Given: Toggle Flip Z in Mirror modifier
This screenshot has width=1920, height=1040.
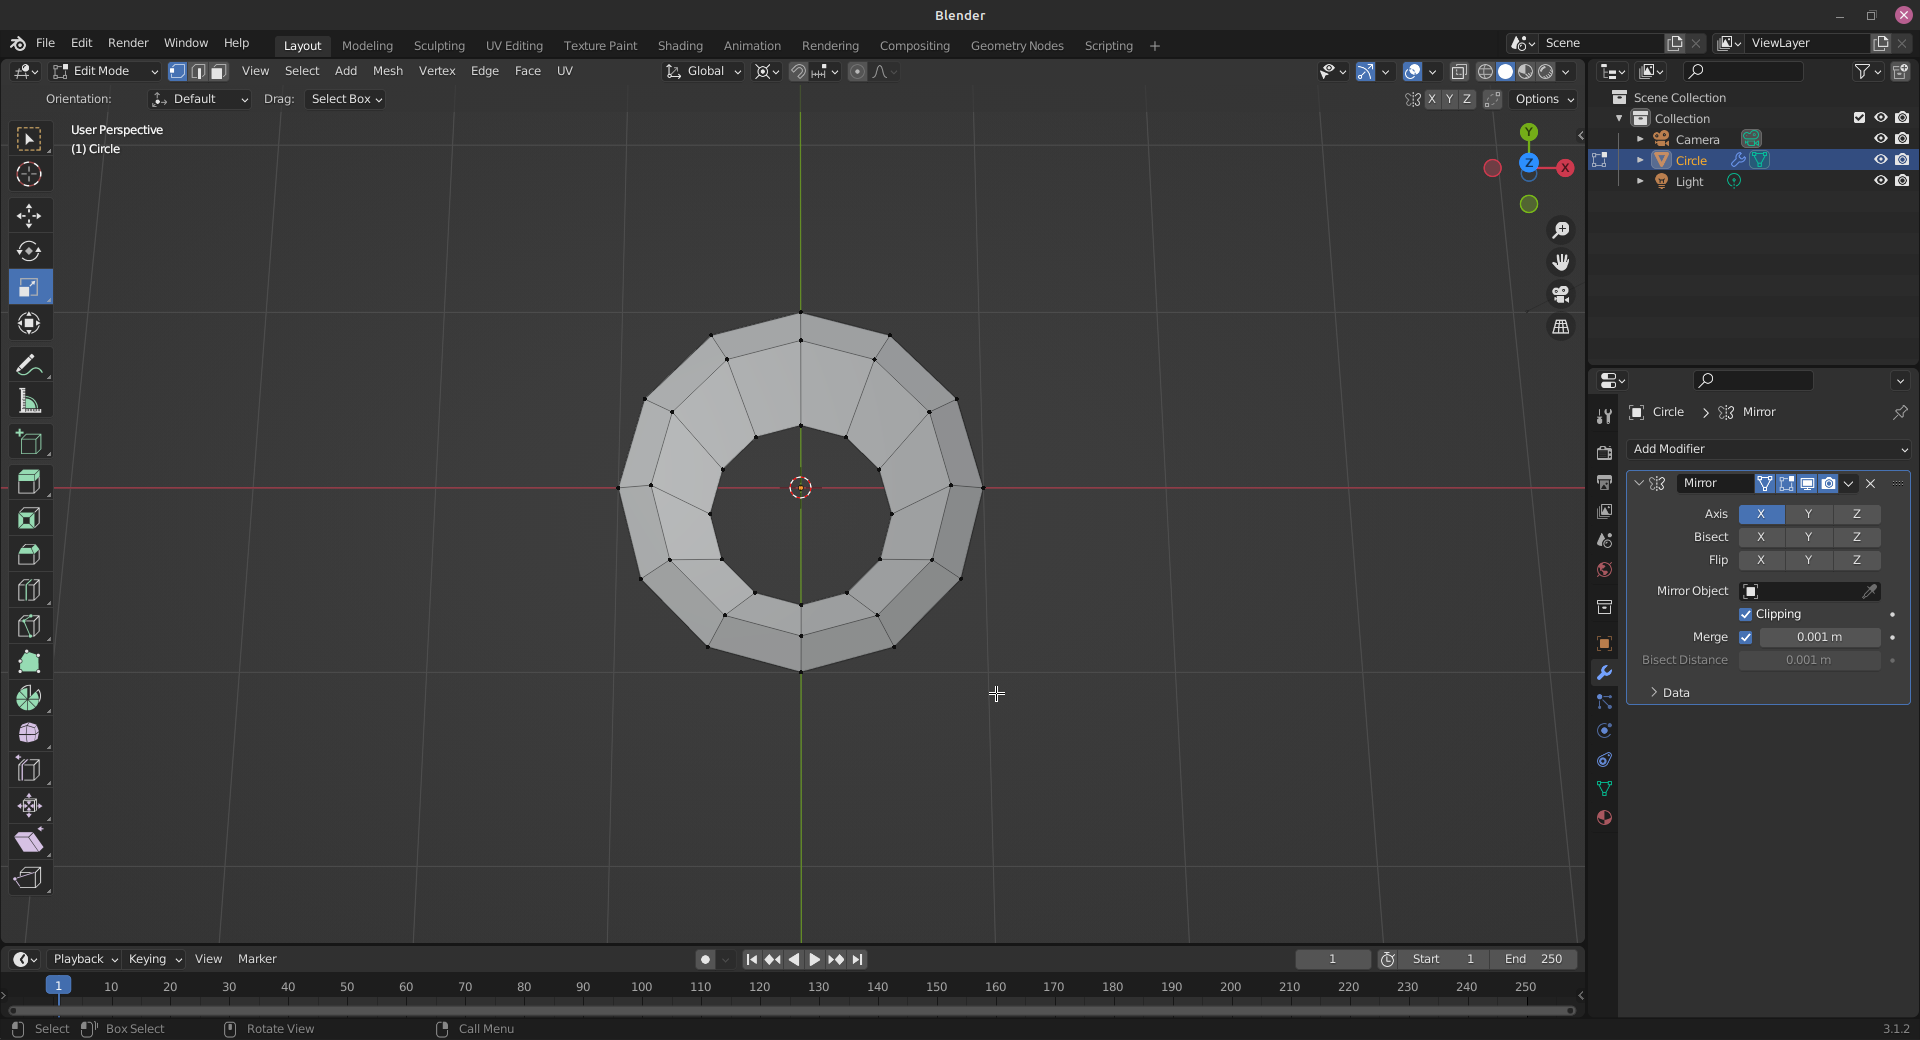Looking at the screenshot, I should (1857, 560).
